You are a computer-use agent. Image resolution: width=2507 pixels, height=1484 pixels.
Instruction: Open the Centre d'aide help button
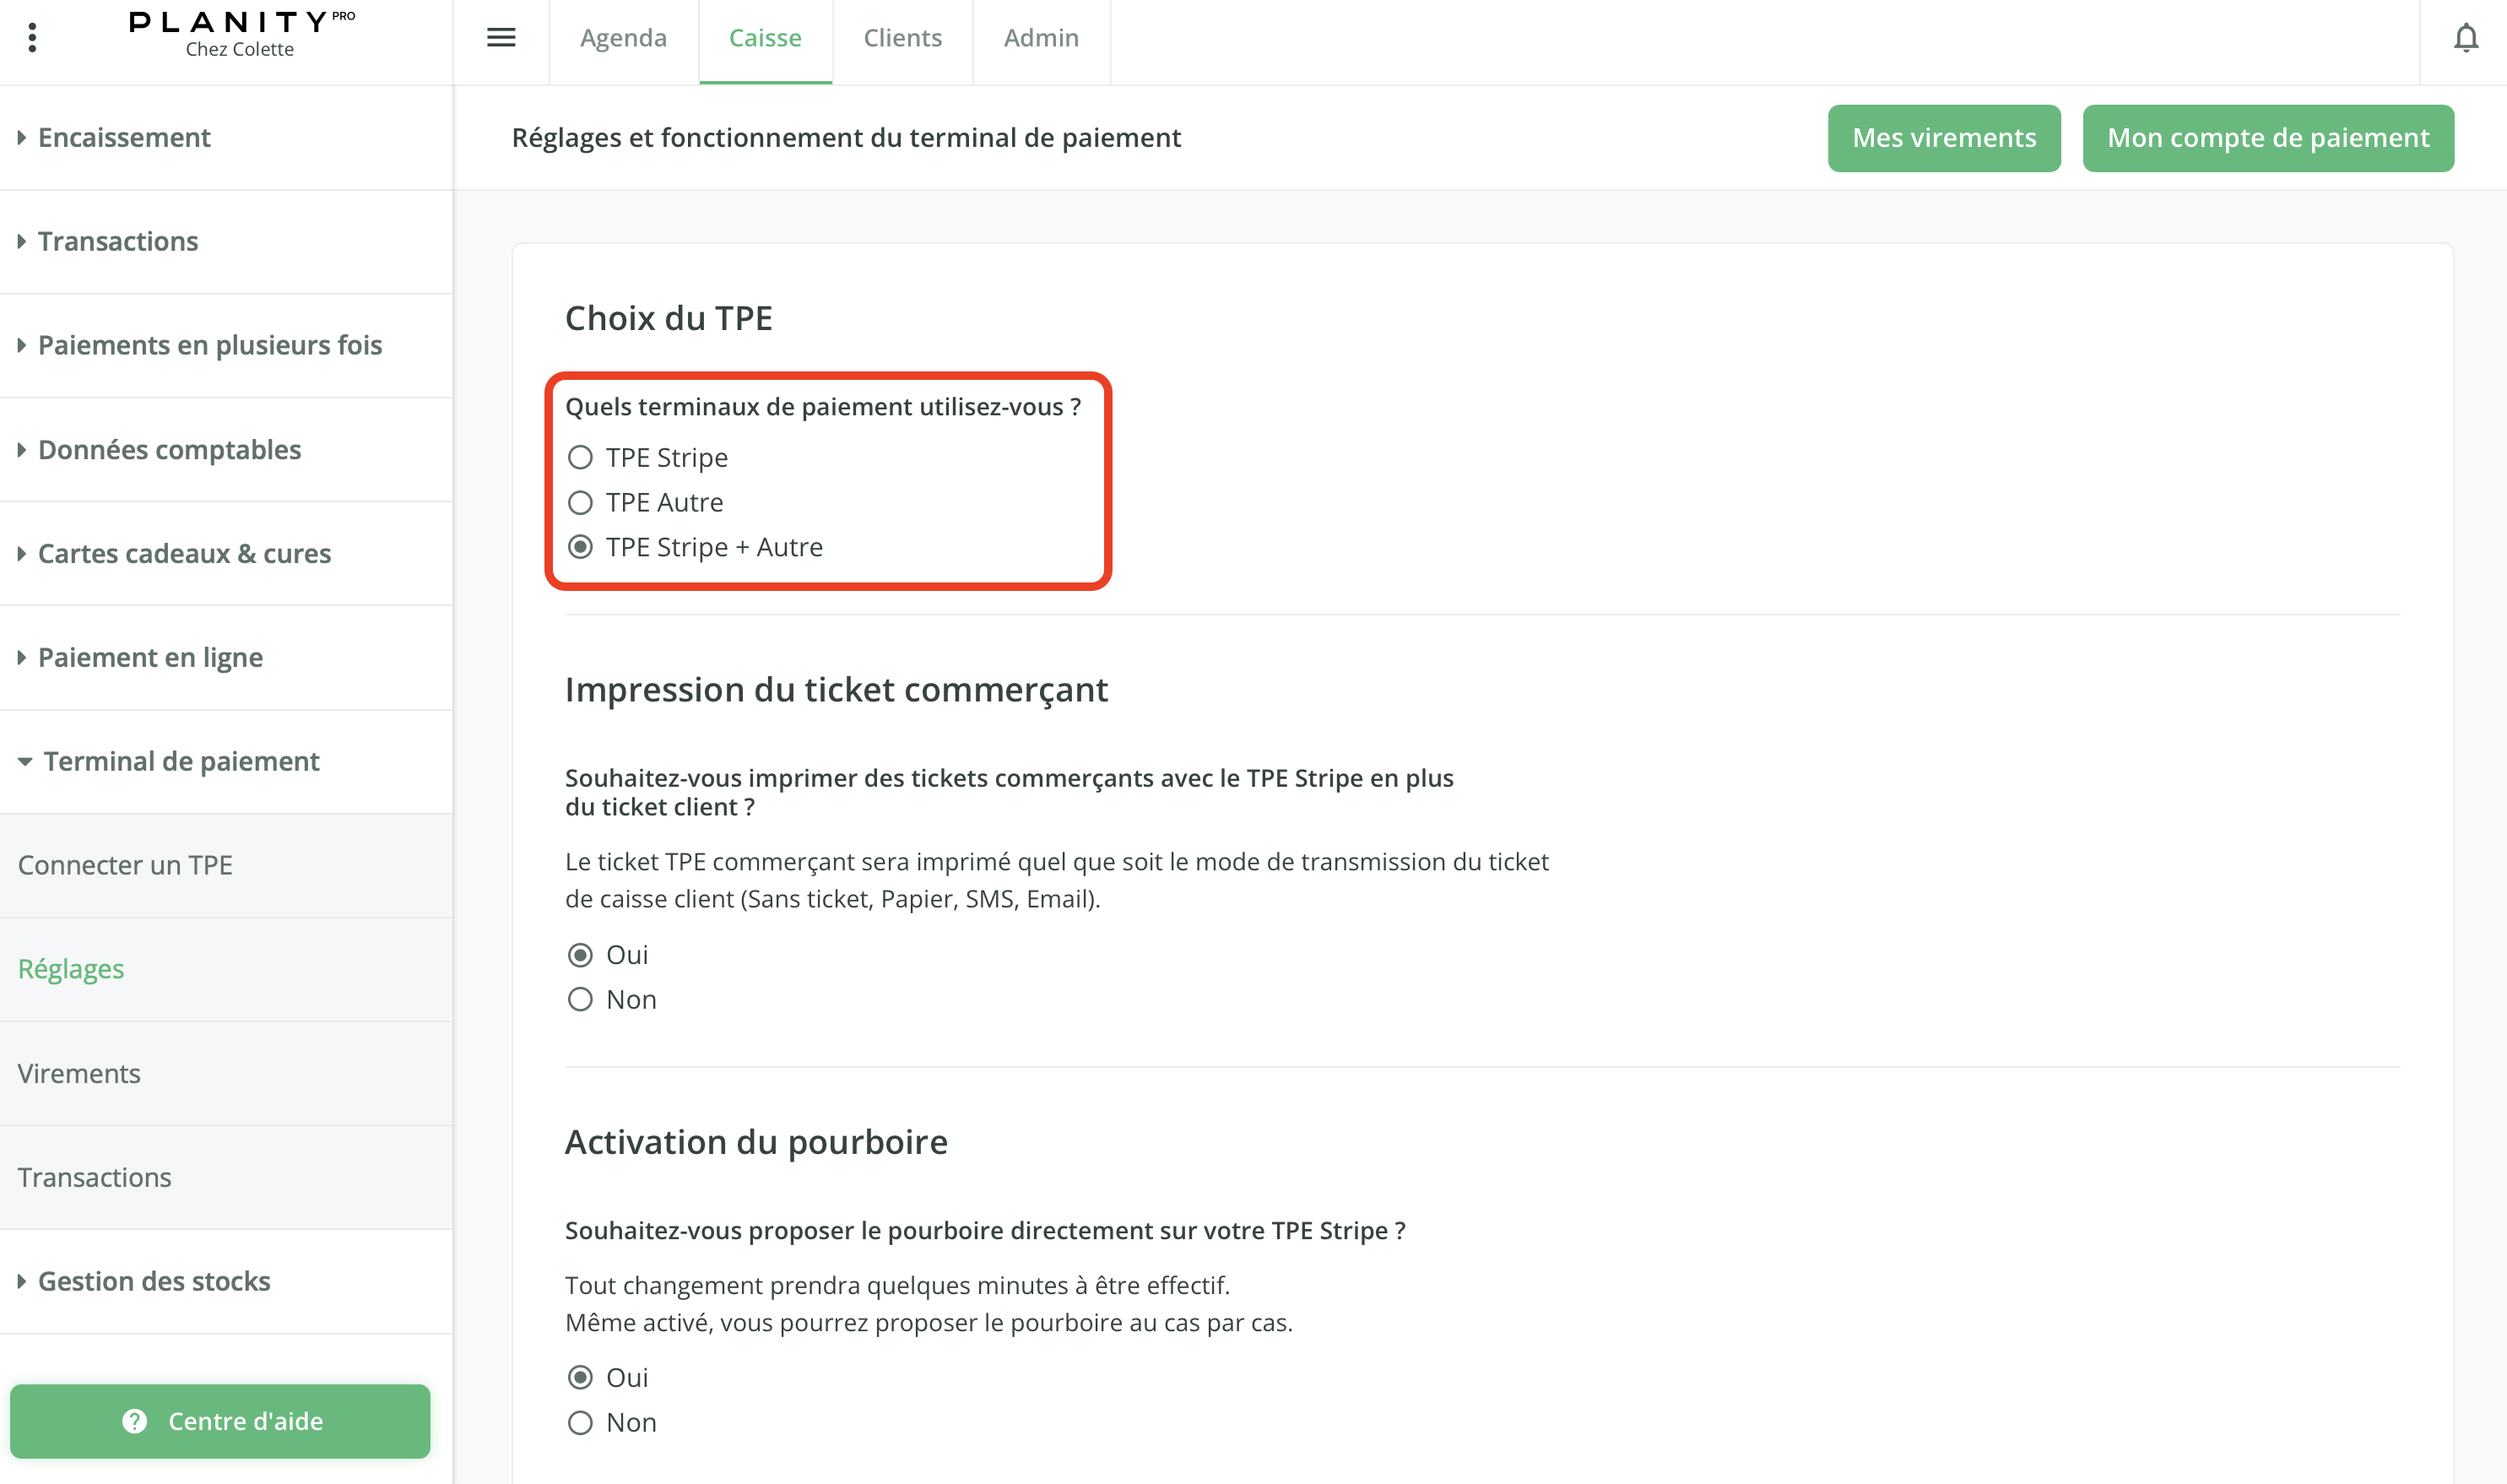(x=220, y=1421)
